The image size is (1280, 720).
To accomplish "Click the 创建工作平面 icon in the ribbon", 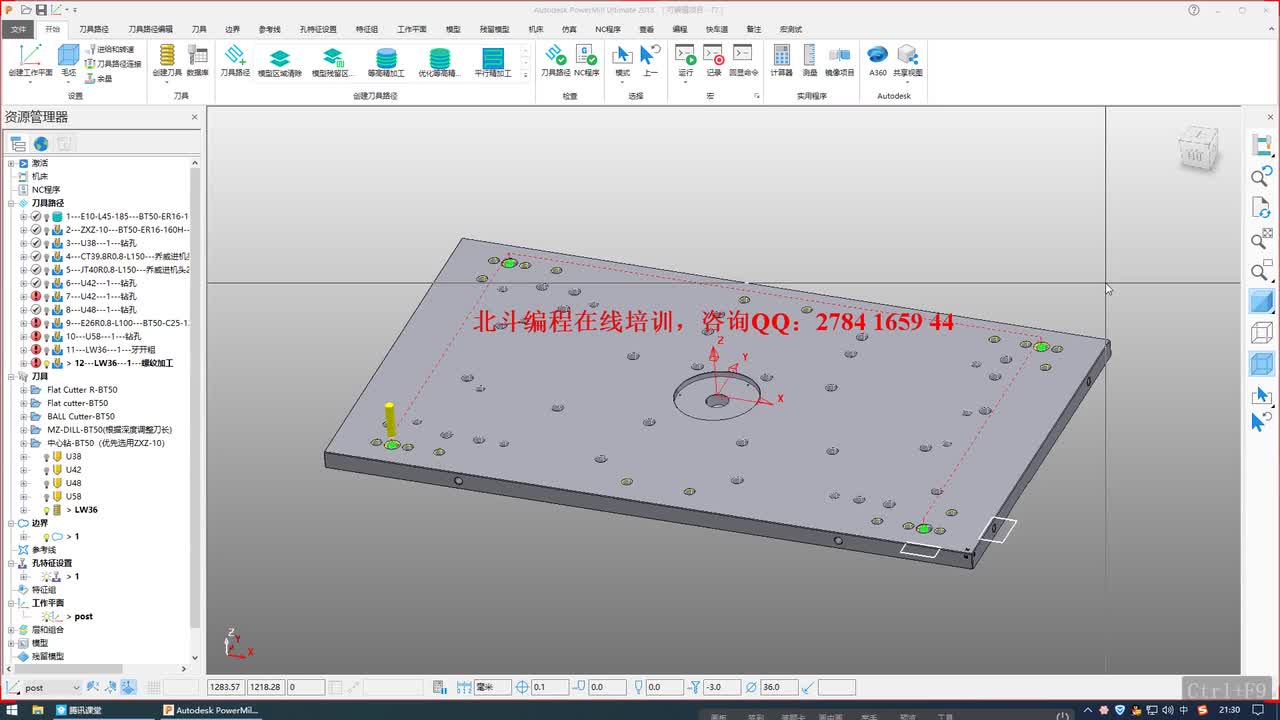I will [30, 60].
